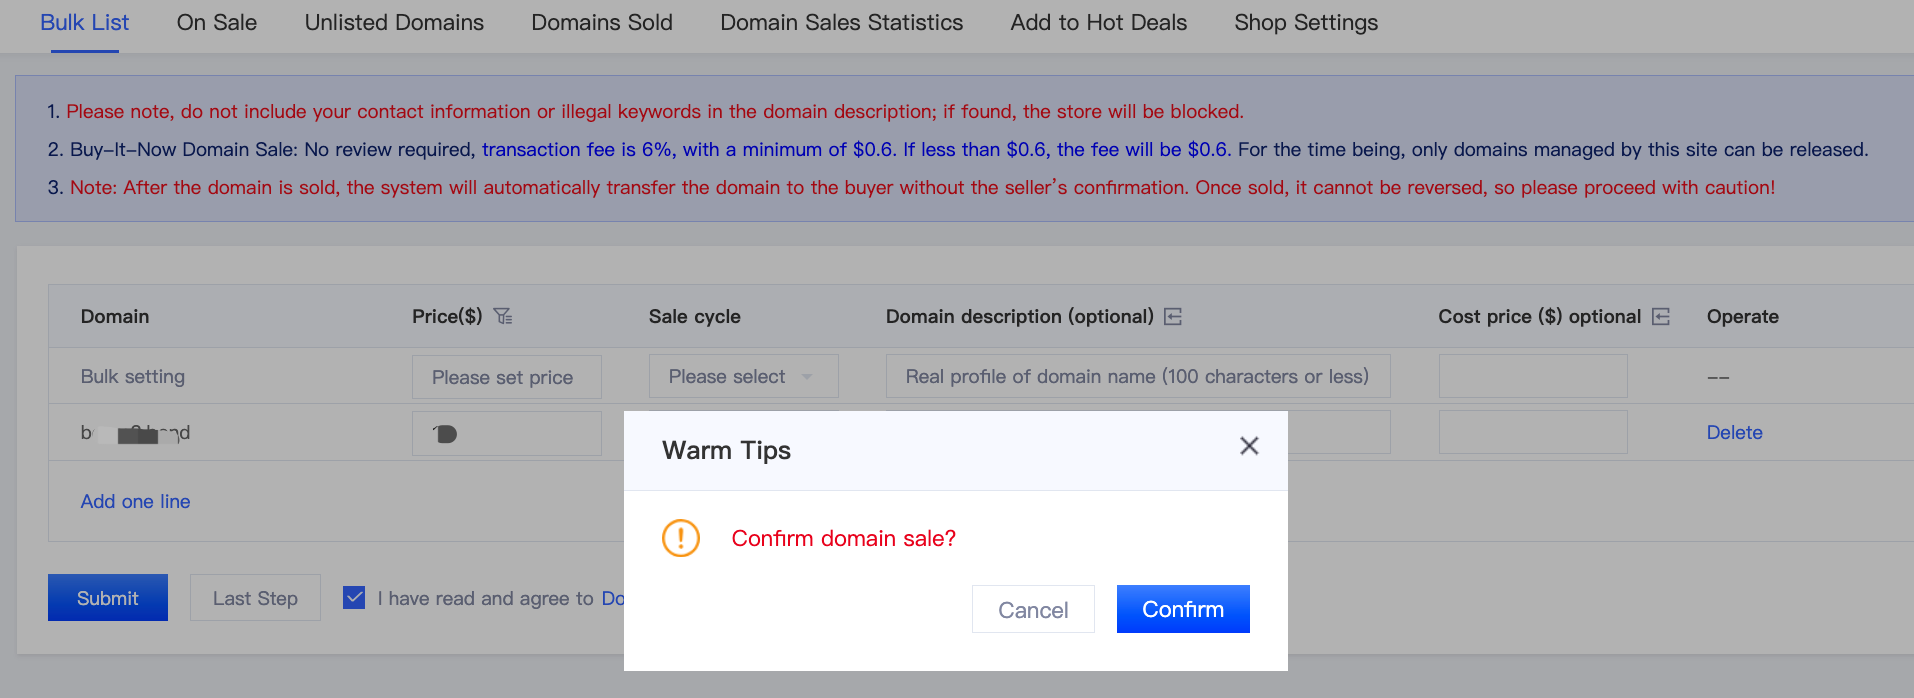Open the Unlisted Domains tab

coord(394,22)
